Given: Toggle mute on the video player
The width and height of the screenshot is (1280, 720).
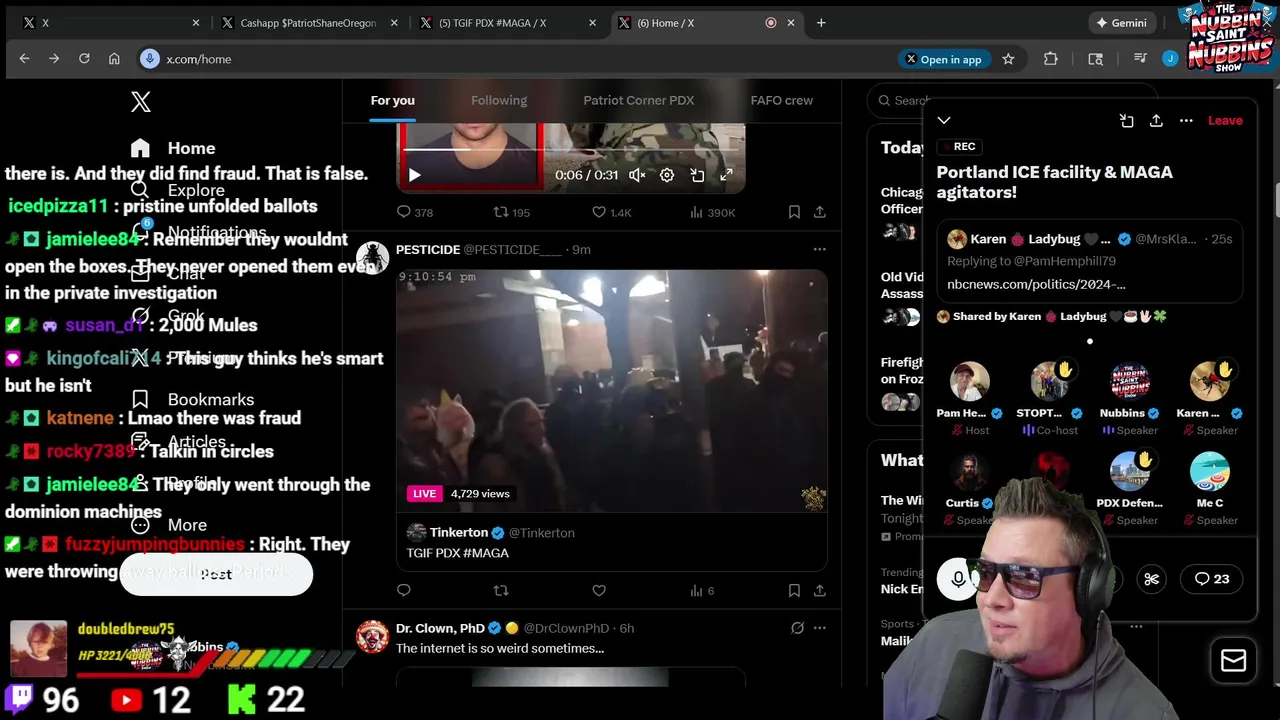Looking at the screenshot, I should 637,175.
